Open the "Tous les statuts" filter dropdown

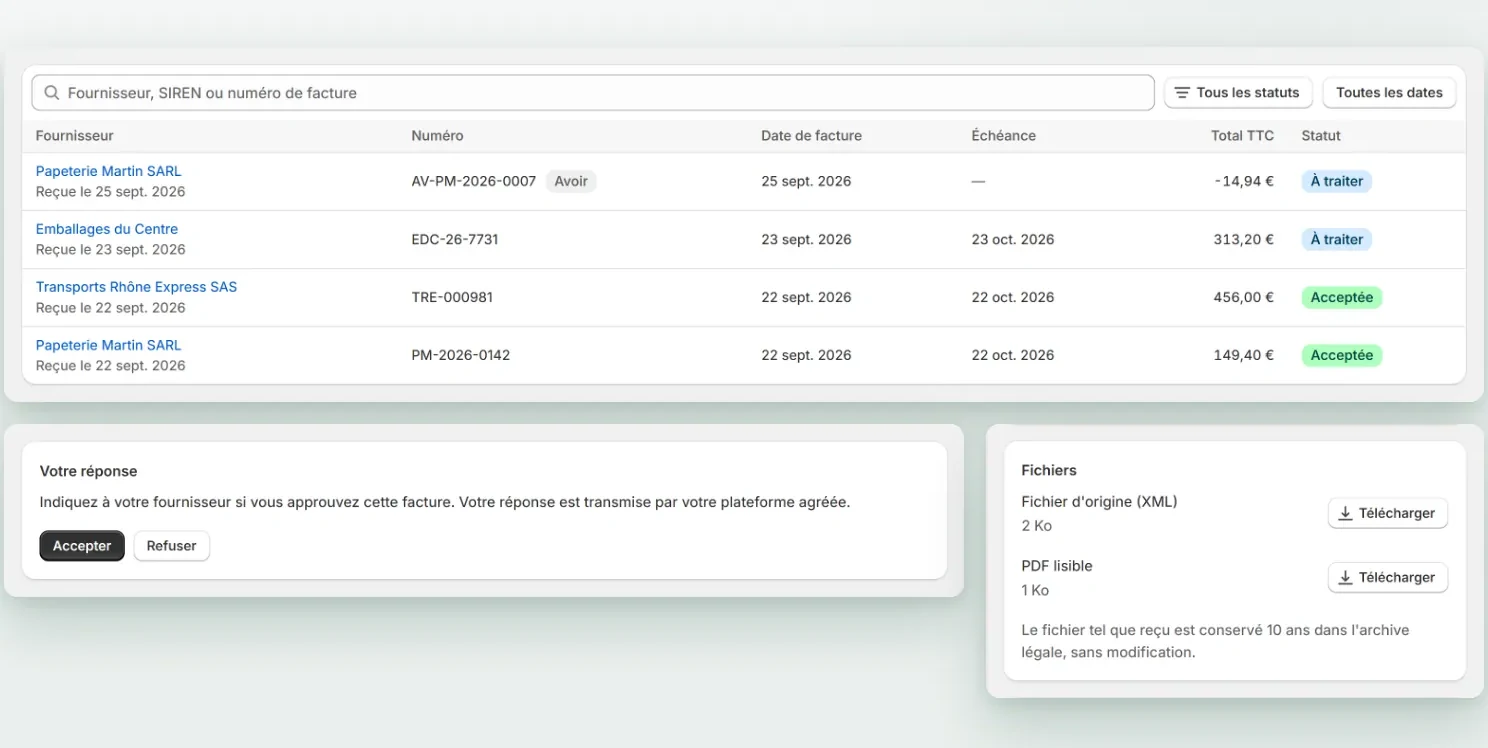pyautogui.click(x=1238, y=93)
